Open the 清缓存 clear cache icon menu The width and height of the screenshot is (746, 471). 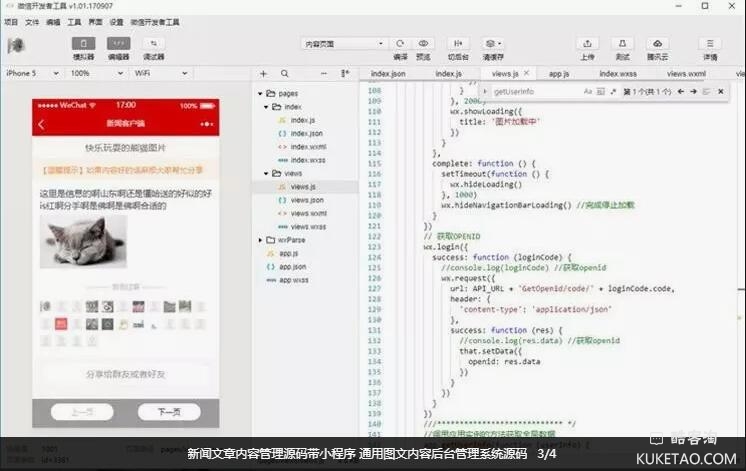pos(493,43)
